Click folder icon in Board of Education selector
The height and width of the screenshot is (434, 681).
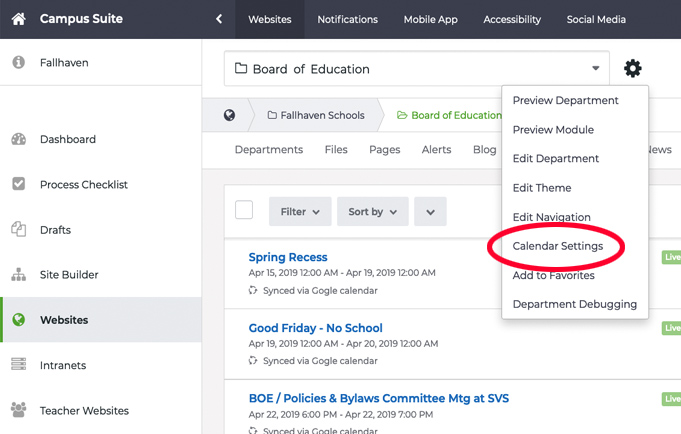coord(241,68)
